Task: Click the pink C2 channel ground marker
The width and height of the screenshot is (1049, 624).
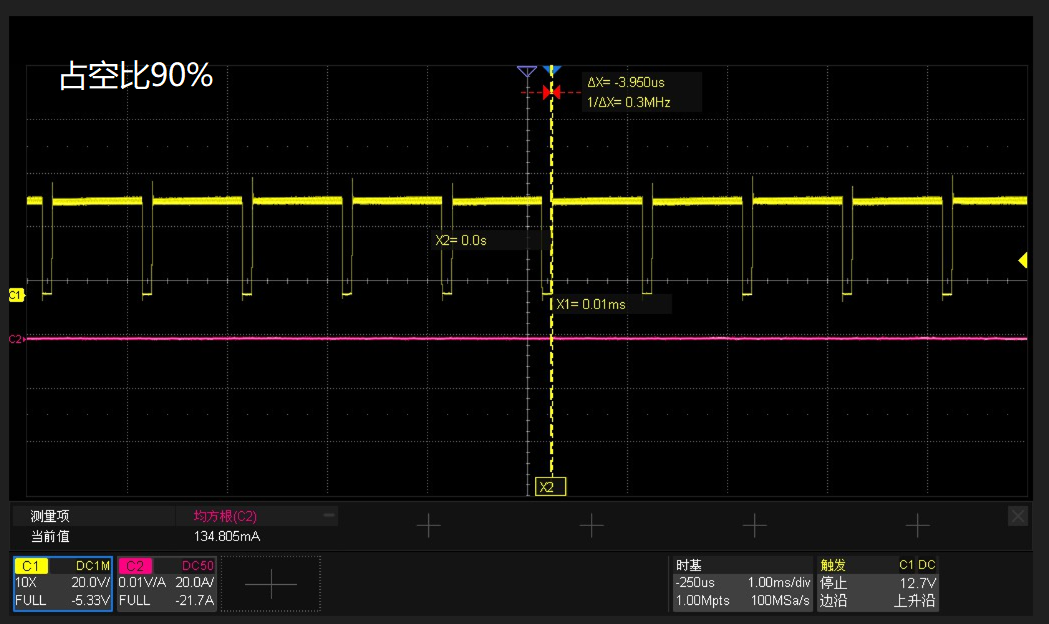Action: point(17,339)
